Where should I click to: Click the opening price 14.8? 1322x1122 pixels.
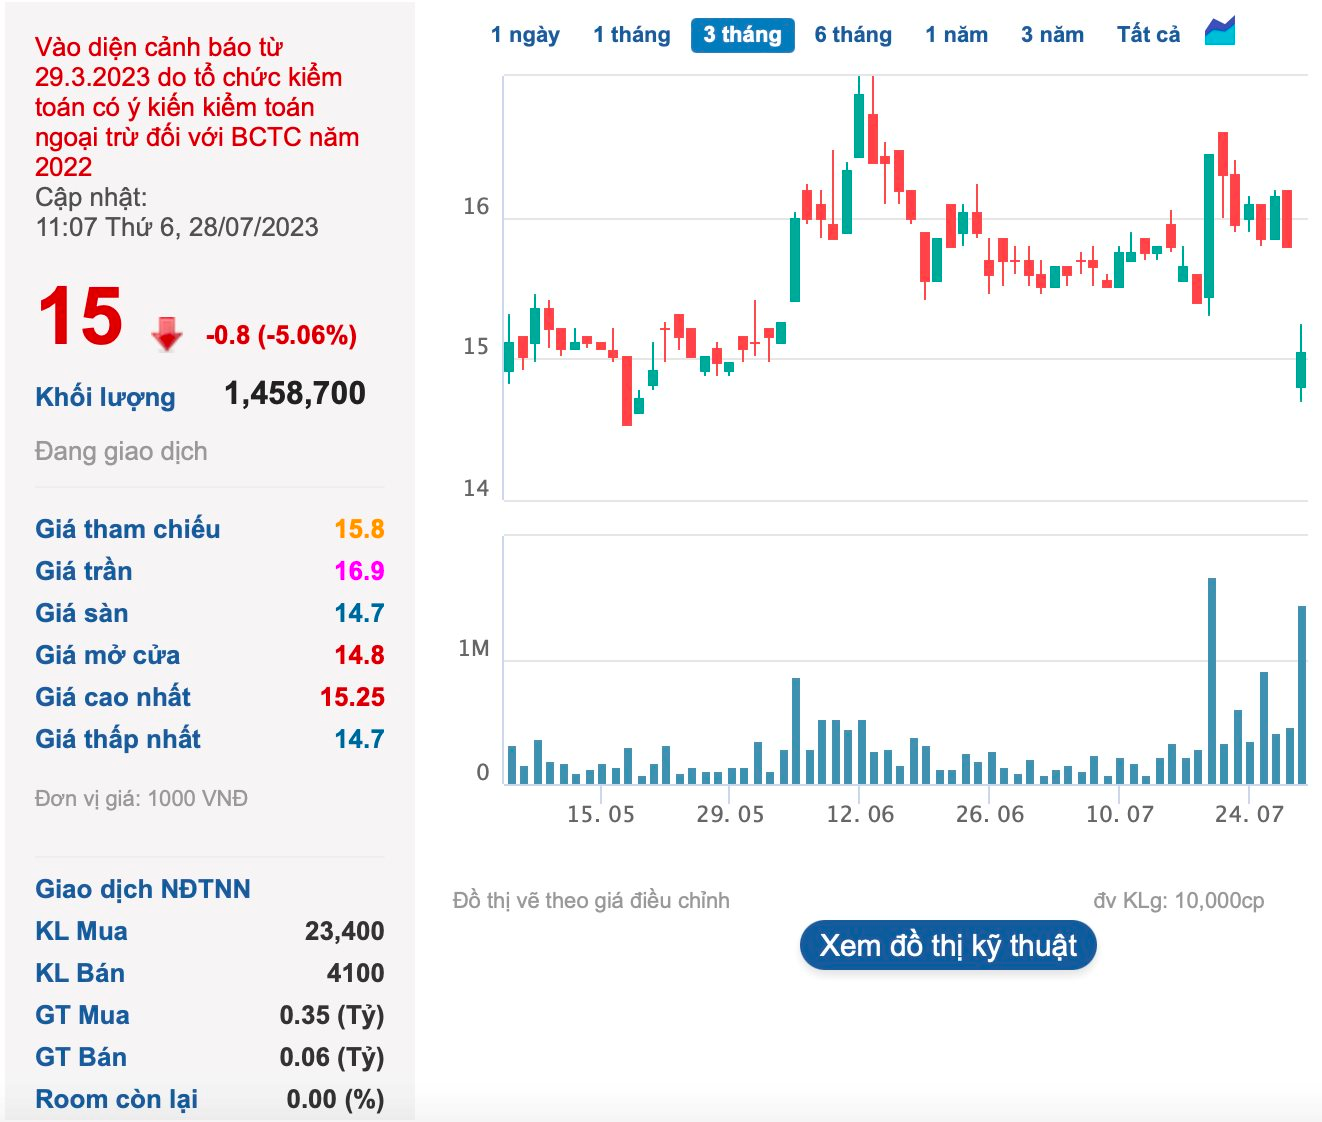[x=359, y=655]
